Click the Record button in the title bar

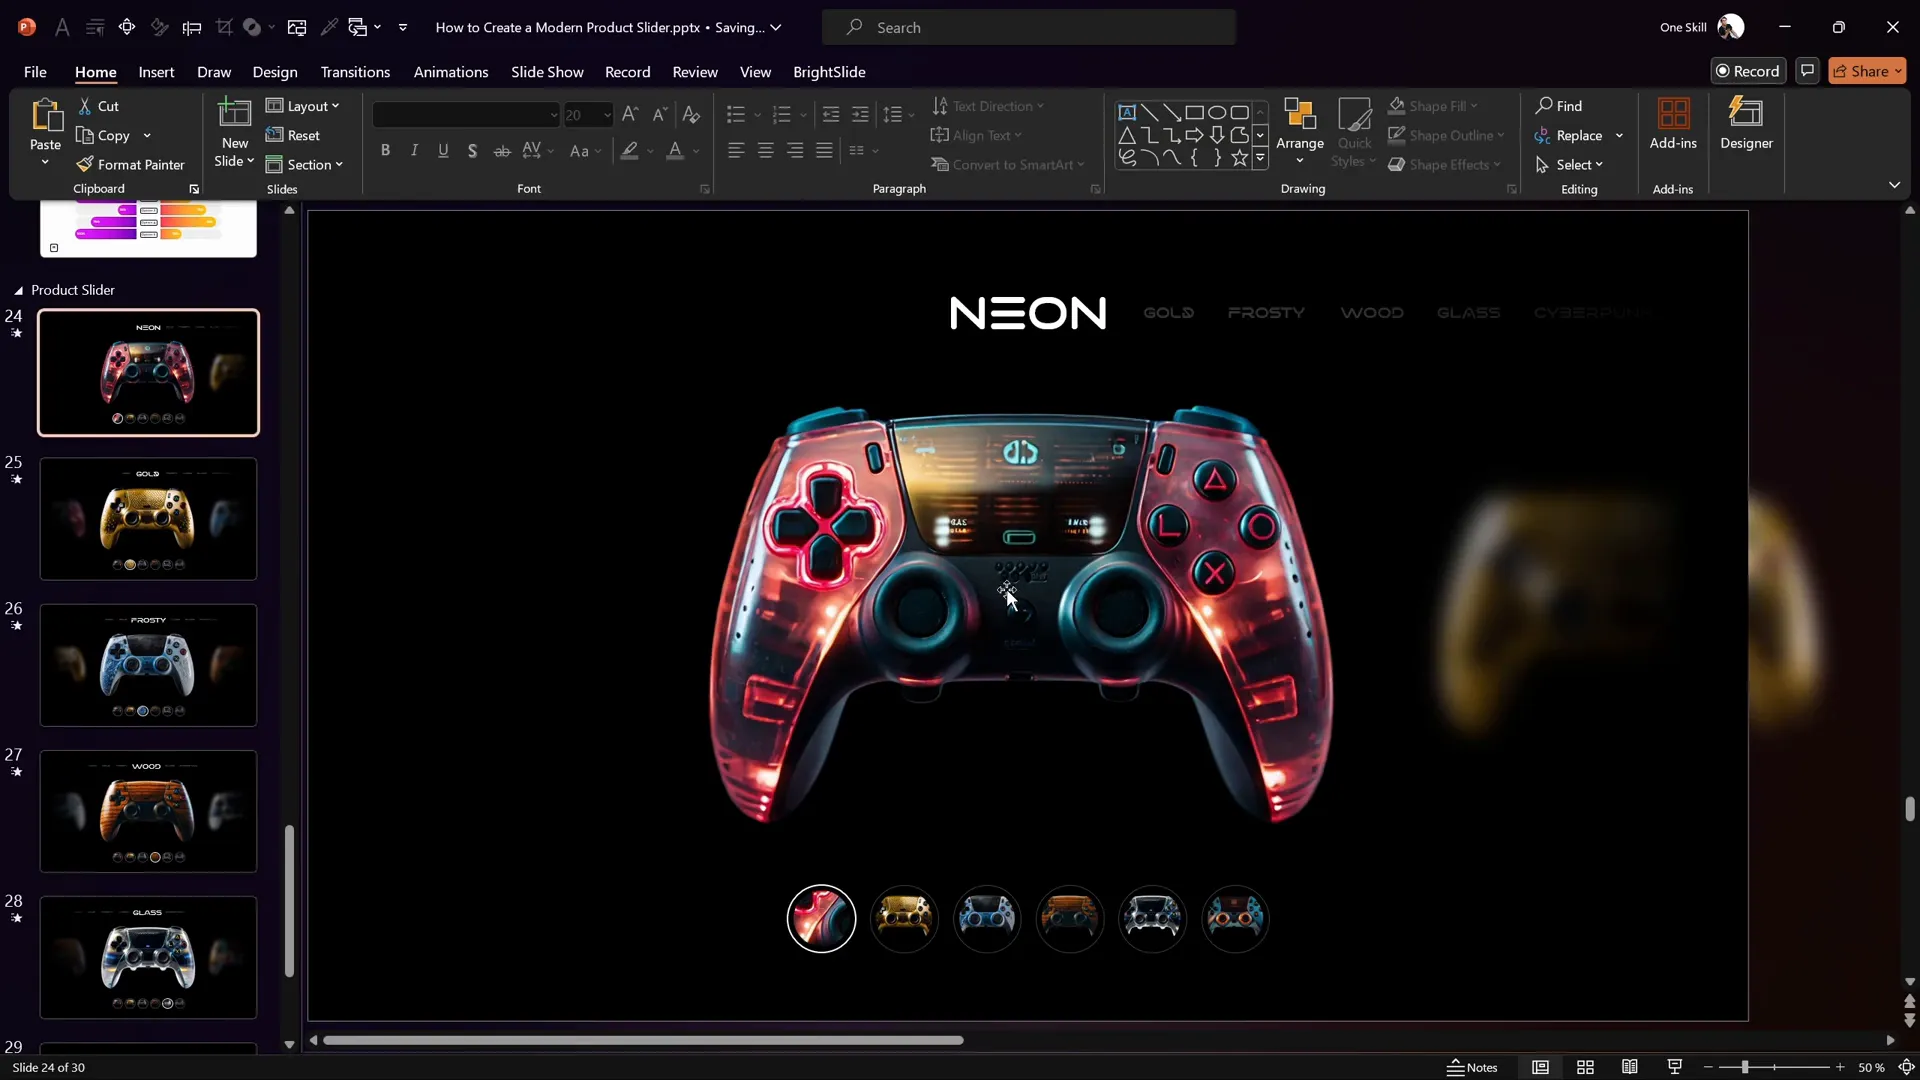1748,71
